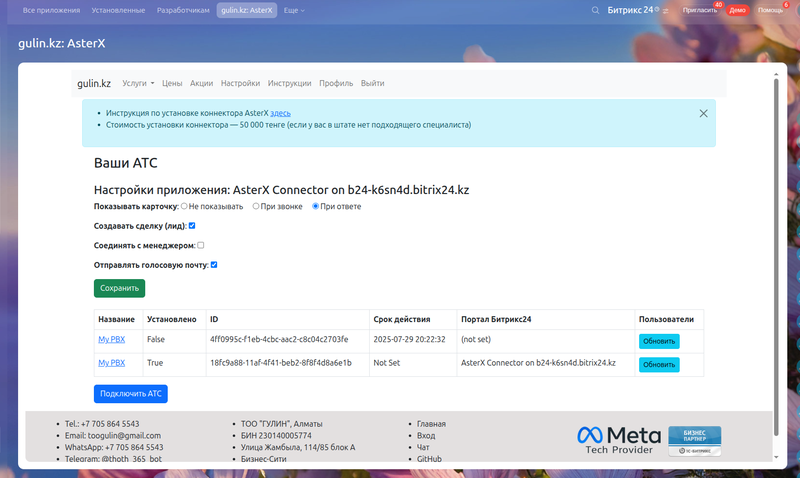
Task: Click the Вход footer link
Action: 426,436
